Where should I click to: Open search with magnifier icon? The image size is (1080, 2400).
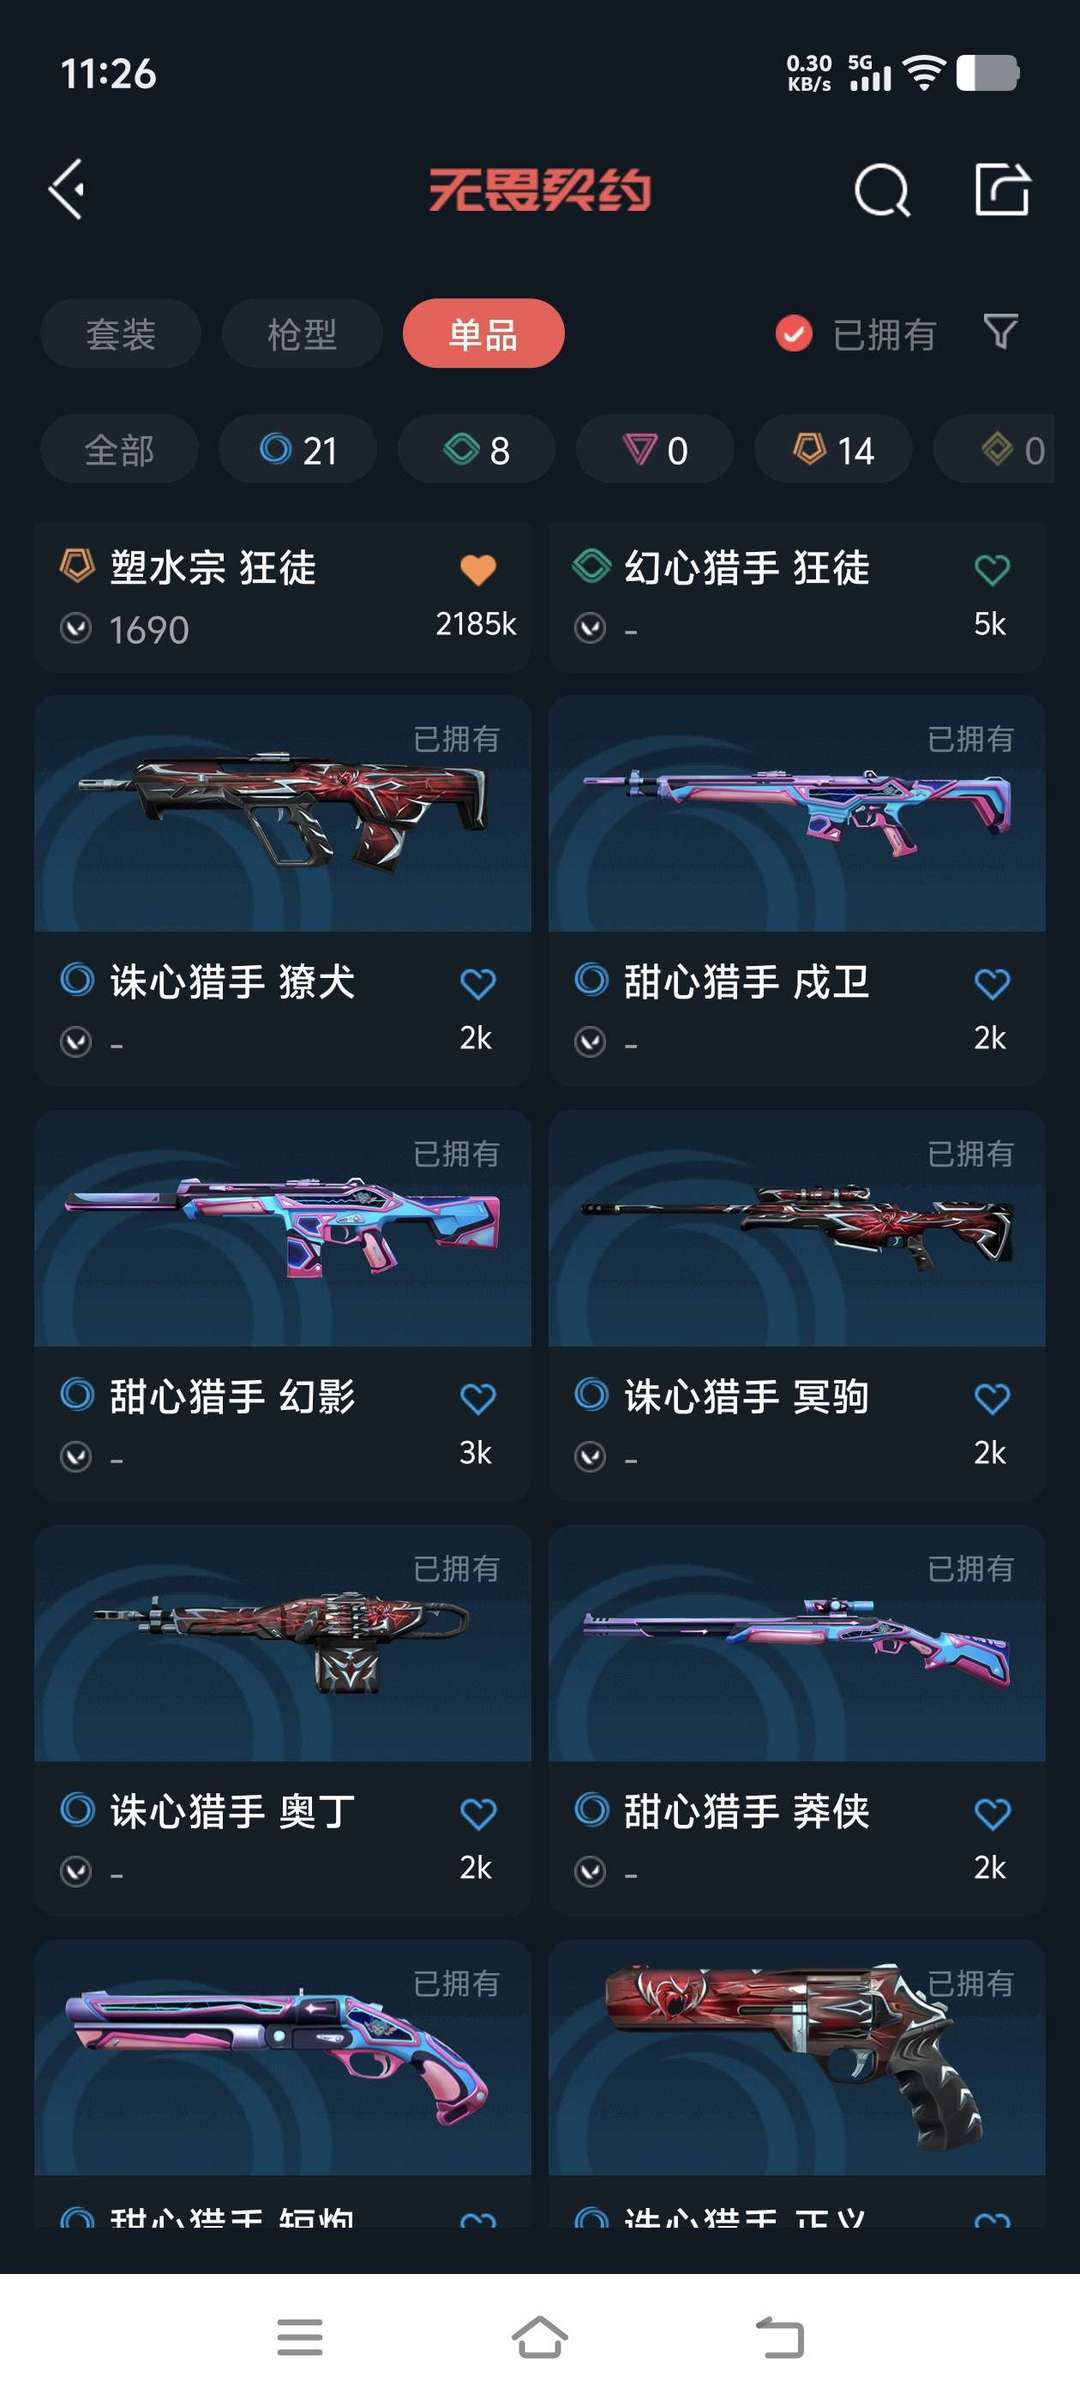(x=882, y=190)
